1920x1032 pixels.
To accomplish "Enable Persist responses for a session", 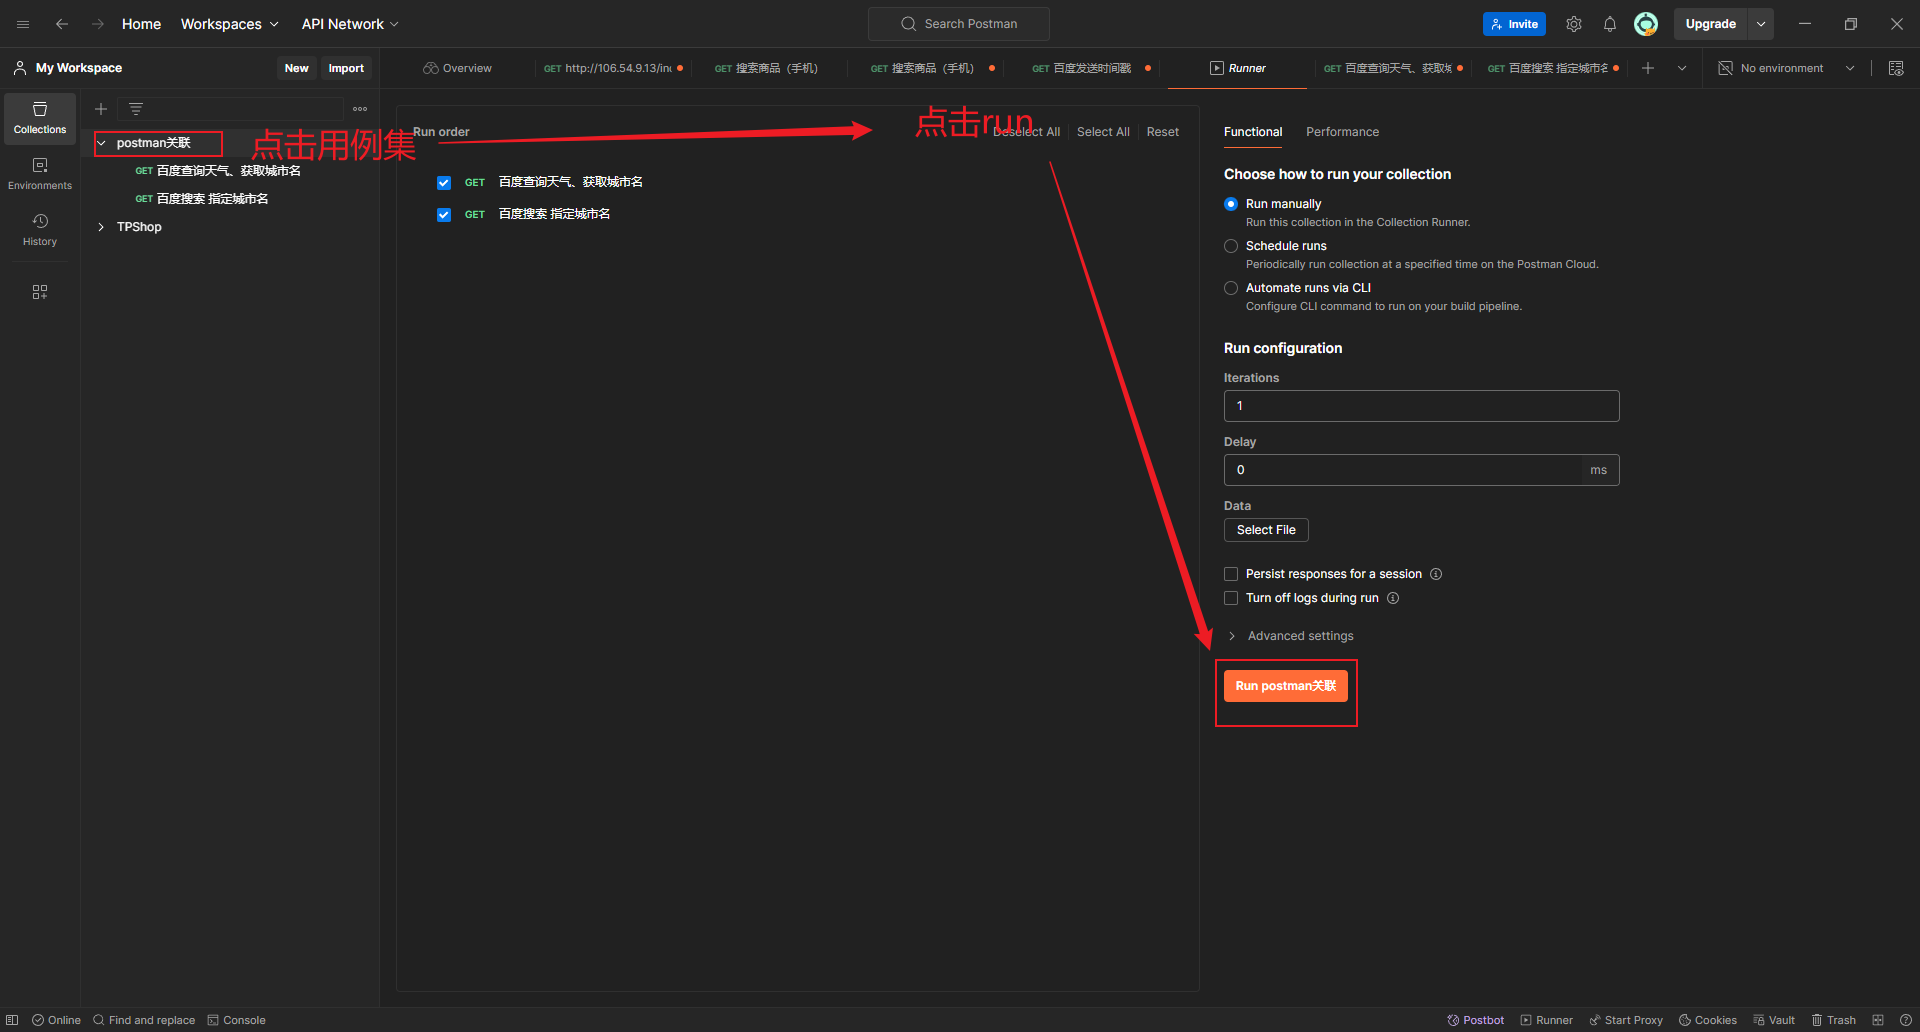I will 1231,574.
